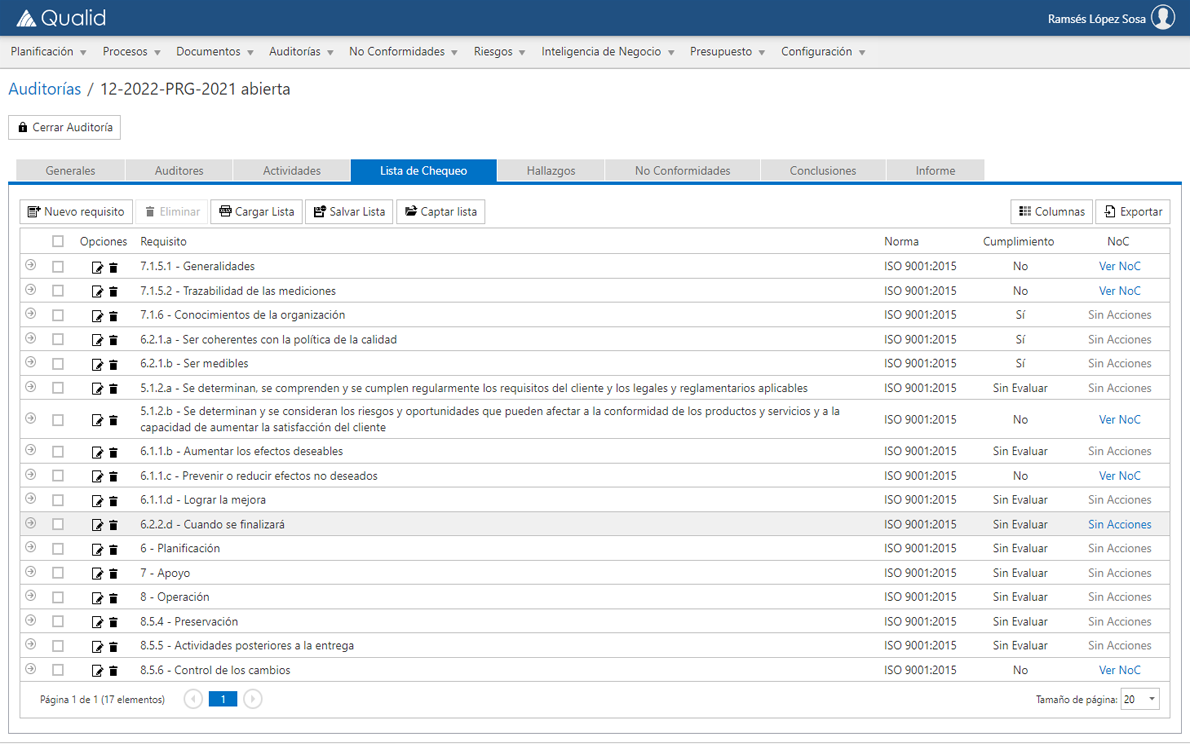Open the Exportar tool
Screen dimensions: 1190x744
click(1133, 211)
